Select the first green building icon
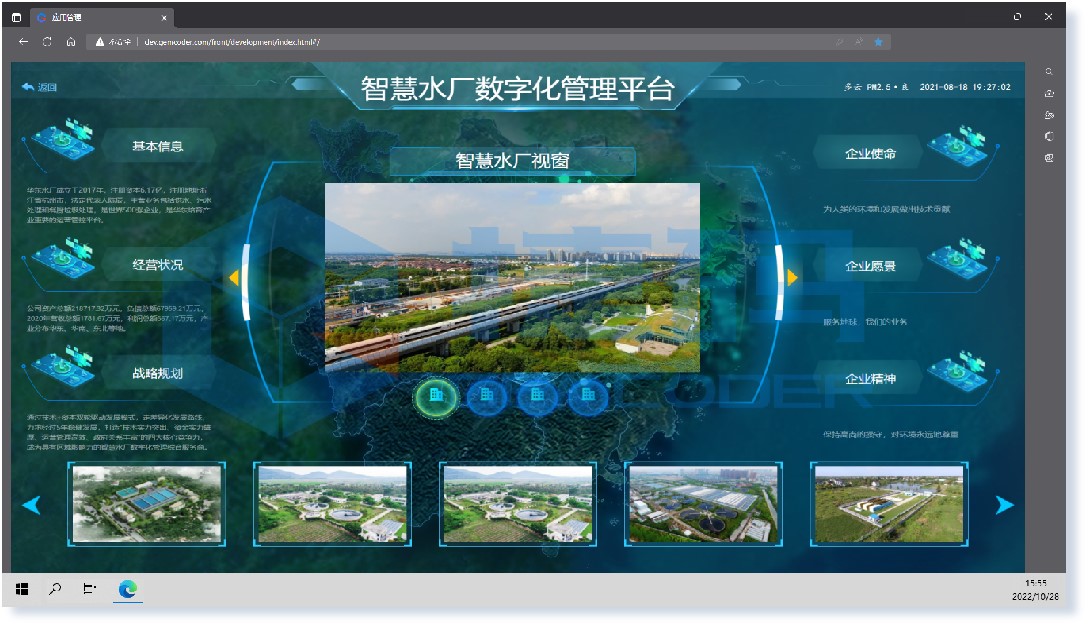1090x628 pixels. 436,397
